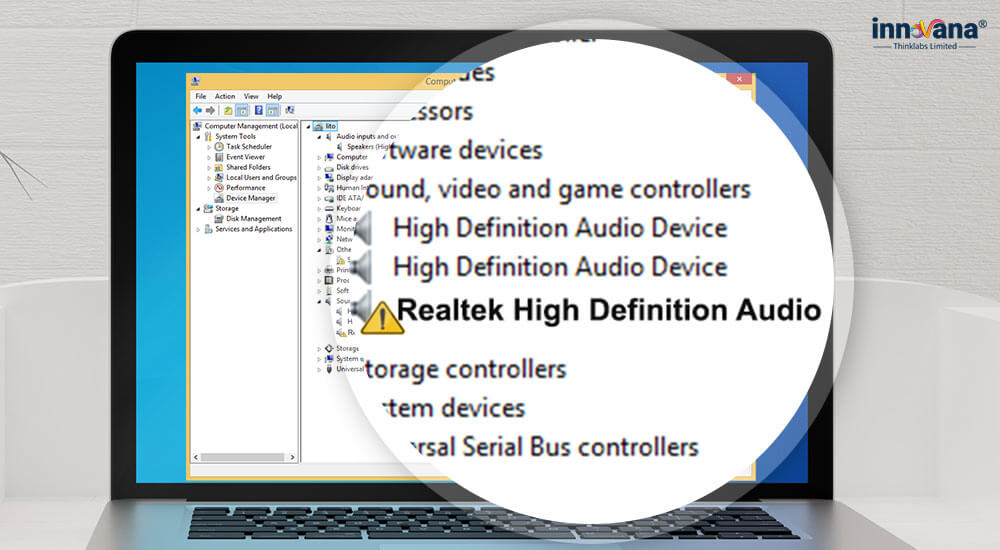The image size is (1000, 550).
Task: Click the Monitors device category icon
Action: pyautogui.click(x=329, y=229)
